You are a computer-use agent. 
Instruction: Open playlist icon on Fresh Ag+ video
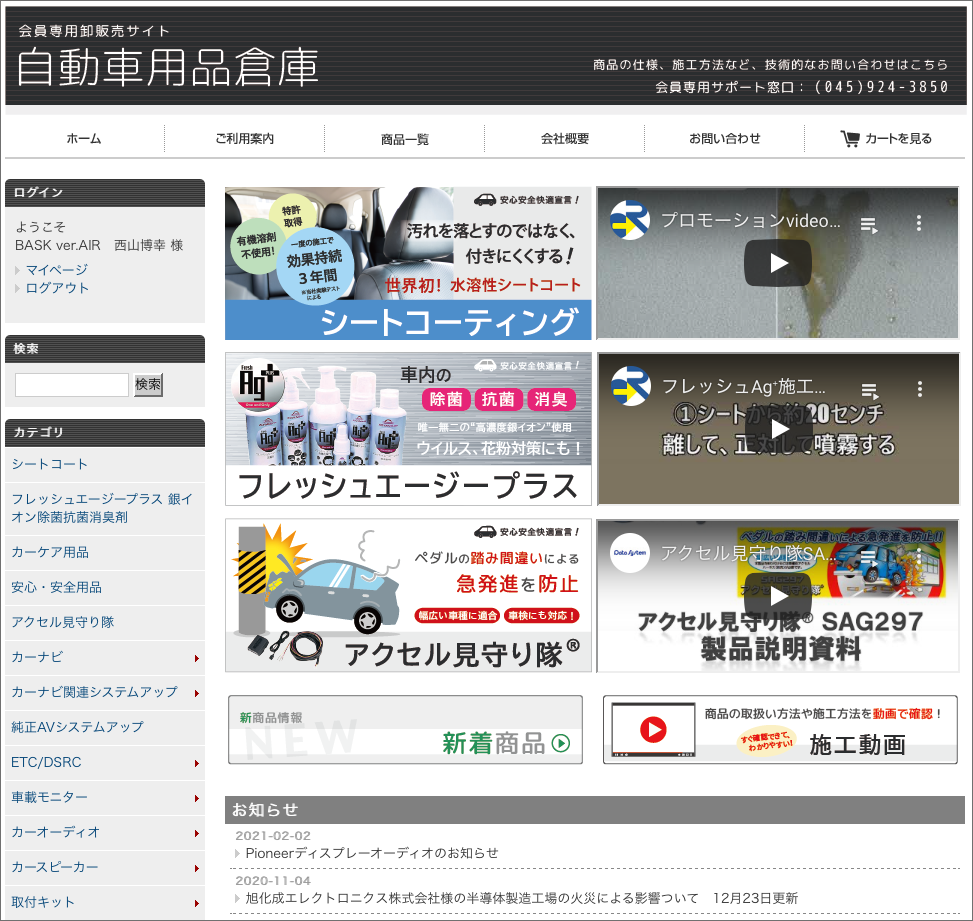tap(869, 390)
